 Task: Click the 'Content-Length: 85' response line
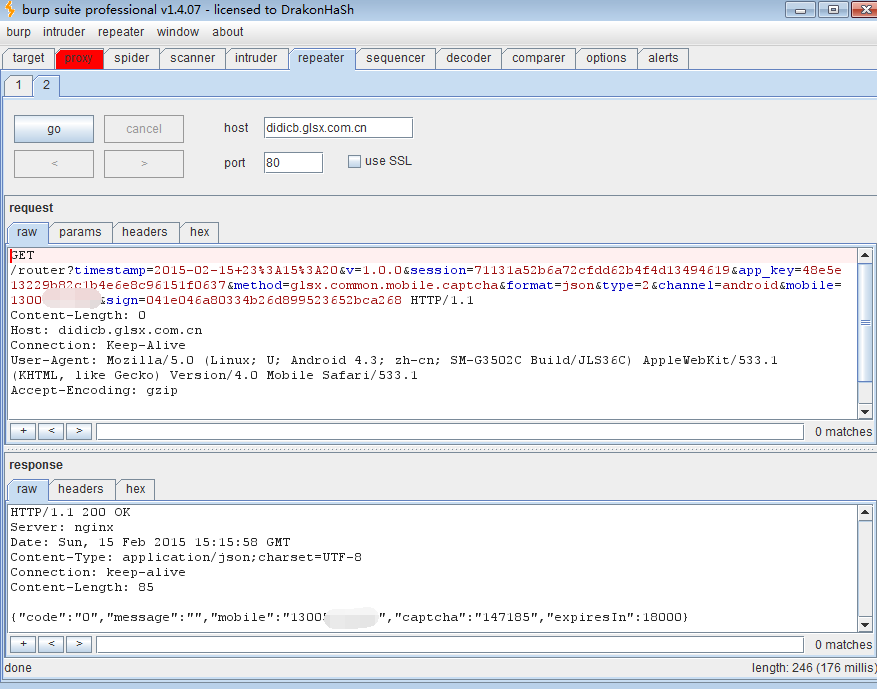click(x=82, y=588)
